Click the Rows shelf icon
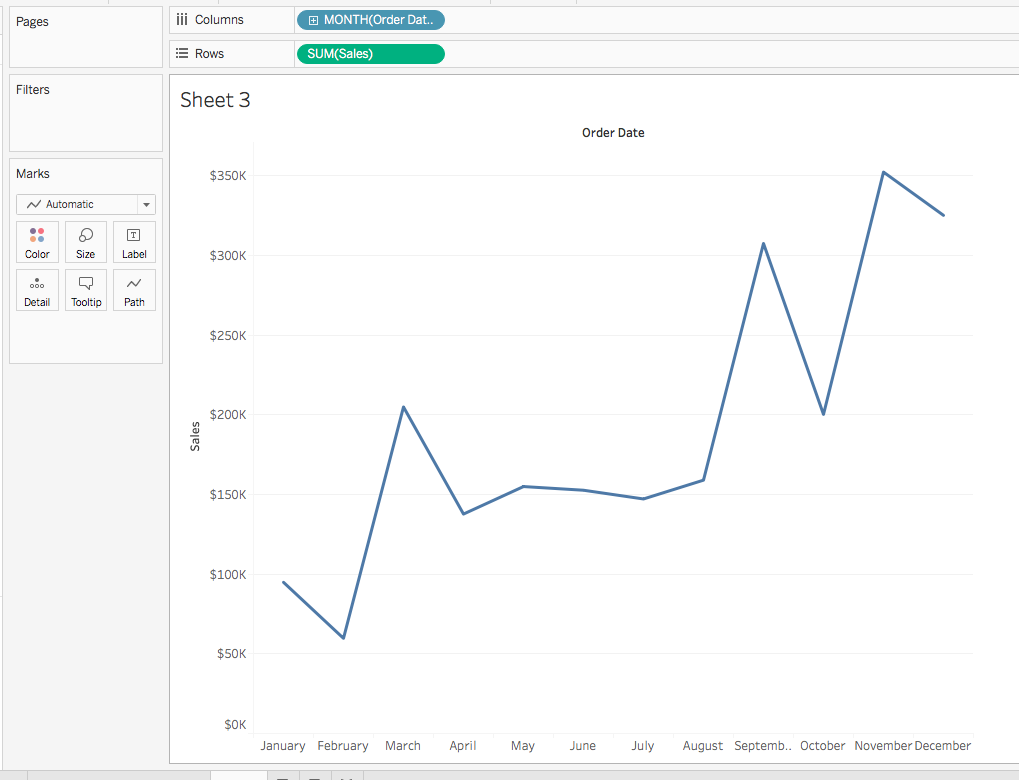1019x780 pixels. (x=182, y=54)
